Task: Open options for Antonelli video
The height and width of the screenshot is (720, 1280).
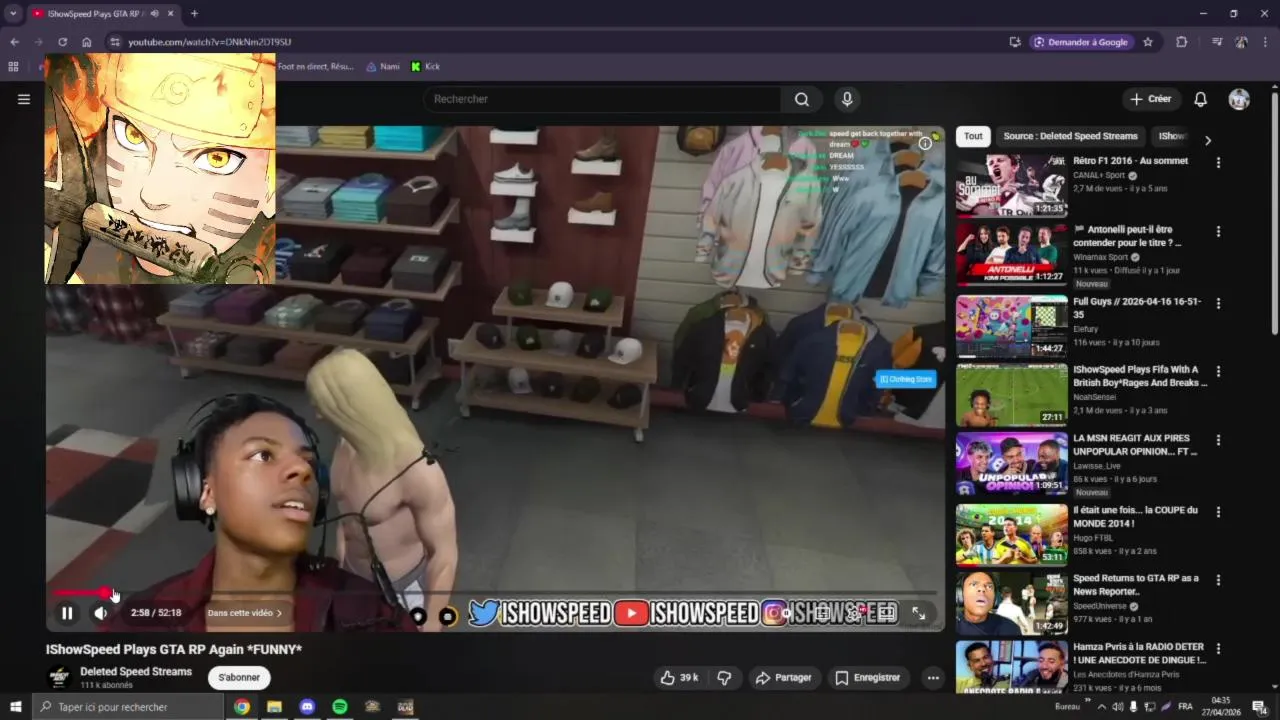Action: coord(1218,232)
